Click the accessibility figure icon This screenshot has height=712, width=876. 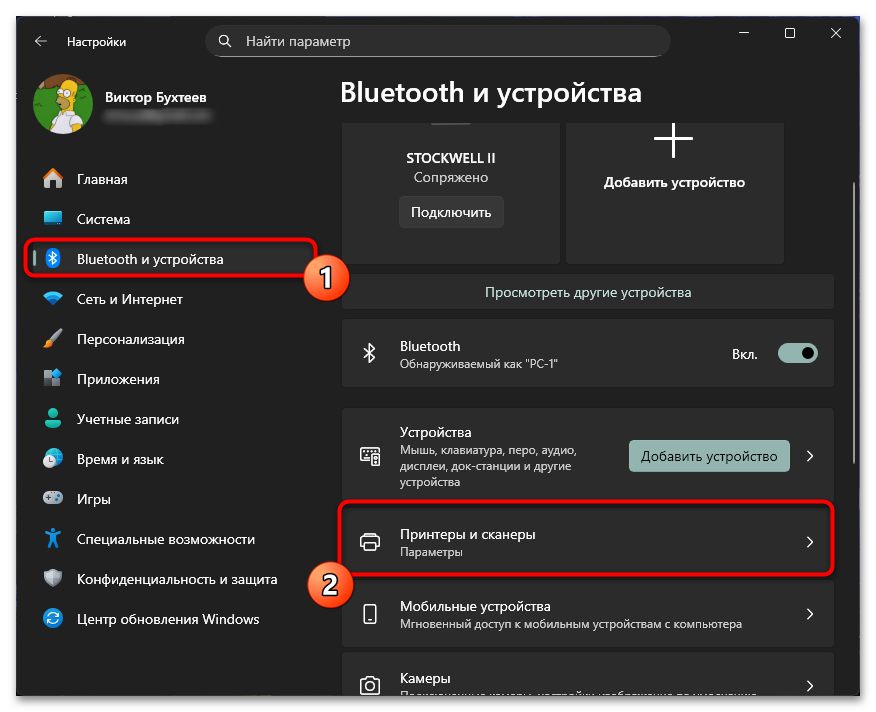pos(53,538)
